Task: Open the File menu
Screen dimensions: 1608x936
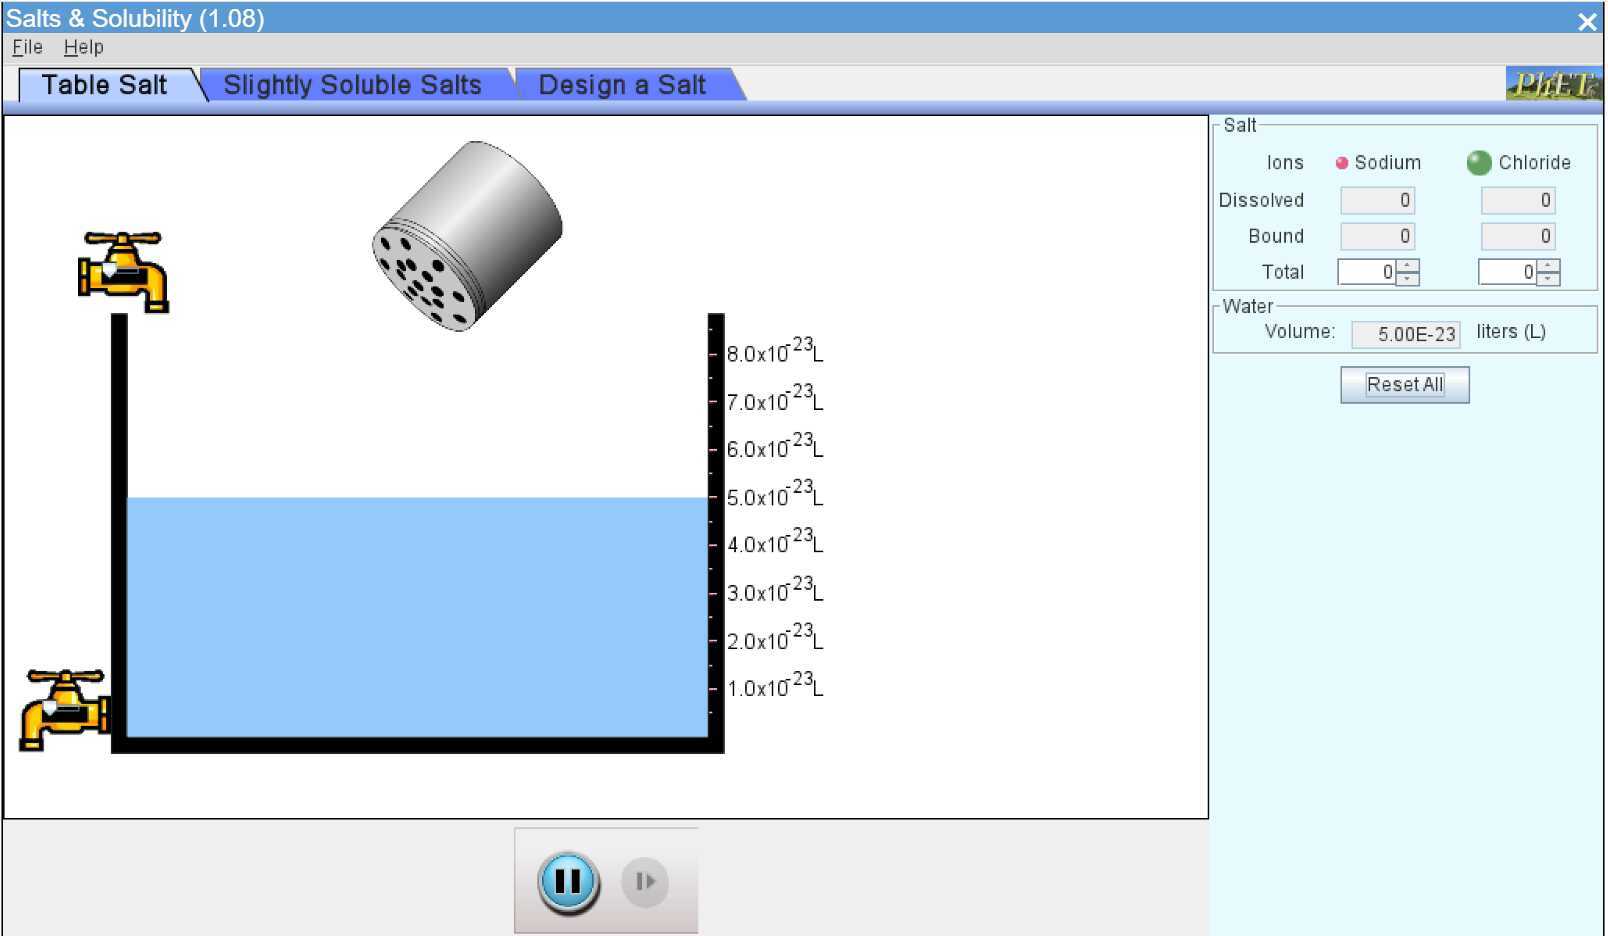Action: click(25, 46)
